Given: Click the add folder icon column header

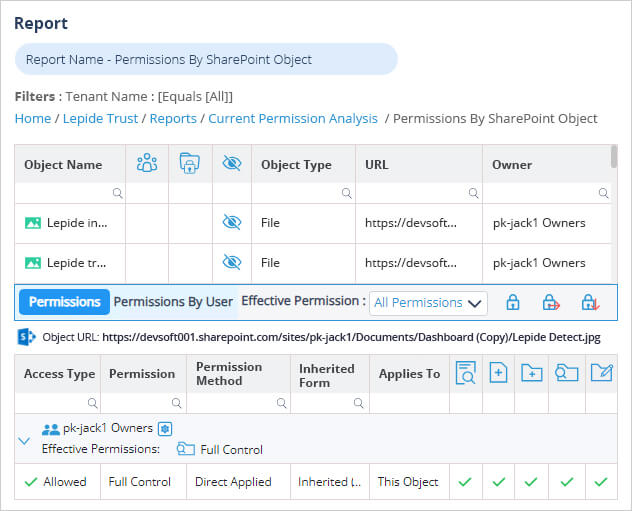Looking at the screenshot, I should (x=531, y=373).
